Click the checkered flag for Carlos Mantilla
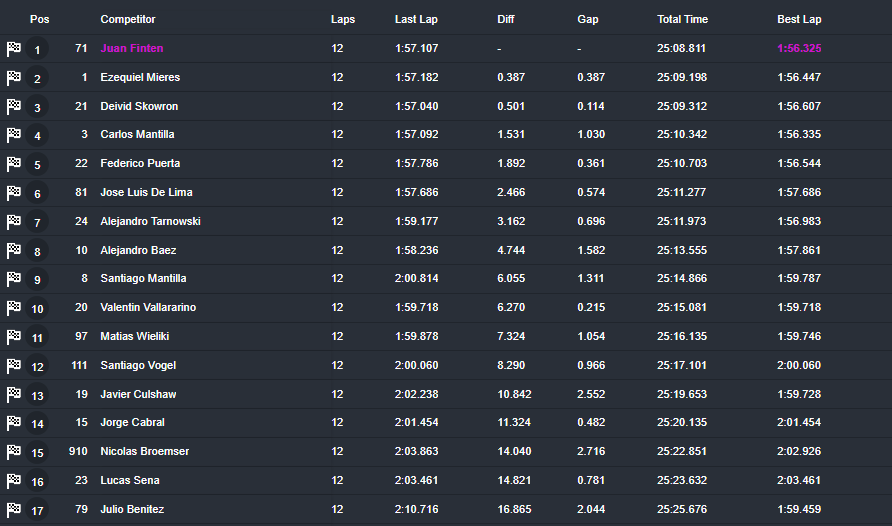Image resolution: width=892 pixels, height=526 pixels. click(x=14, y=135)
